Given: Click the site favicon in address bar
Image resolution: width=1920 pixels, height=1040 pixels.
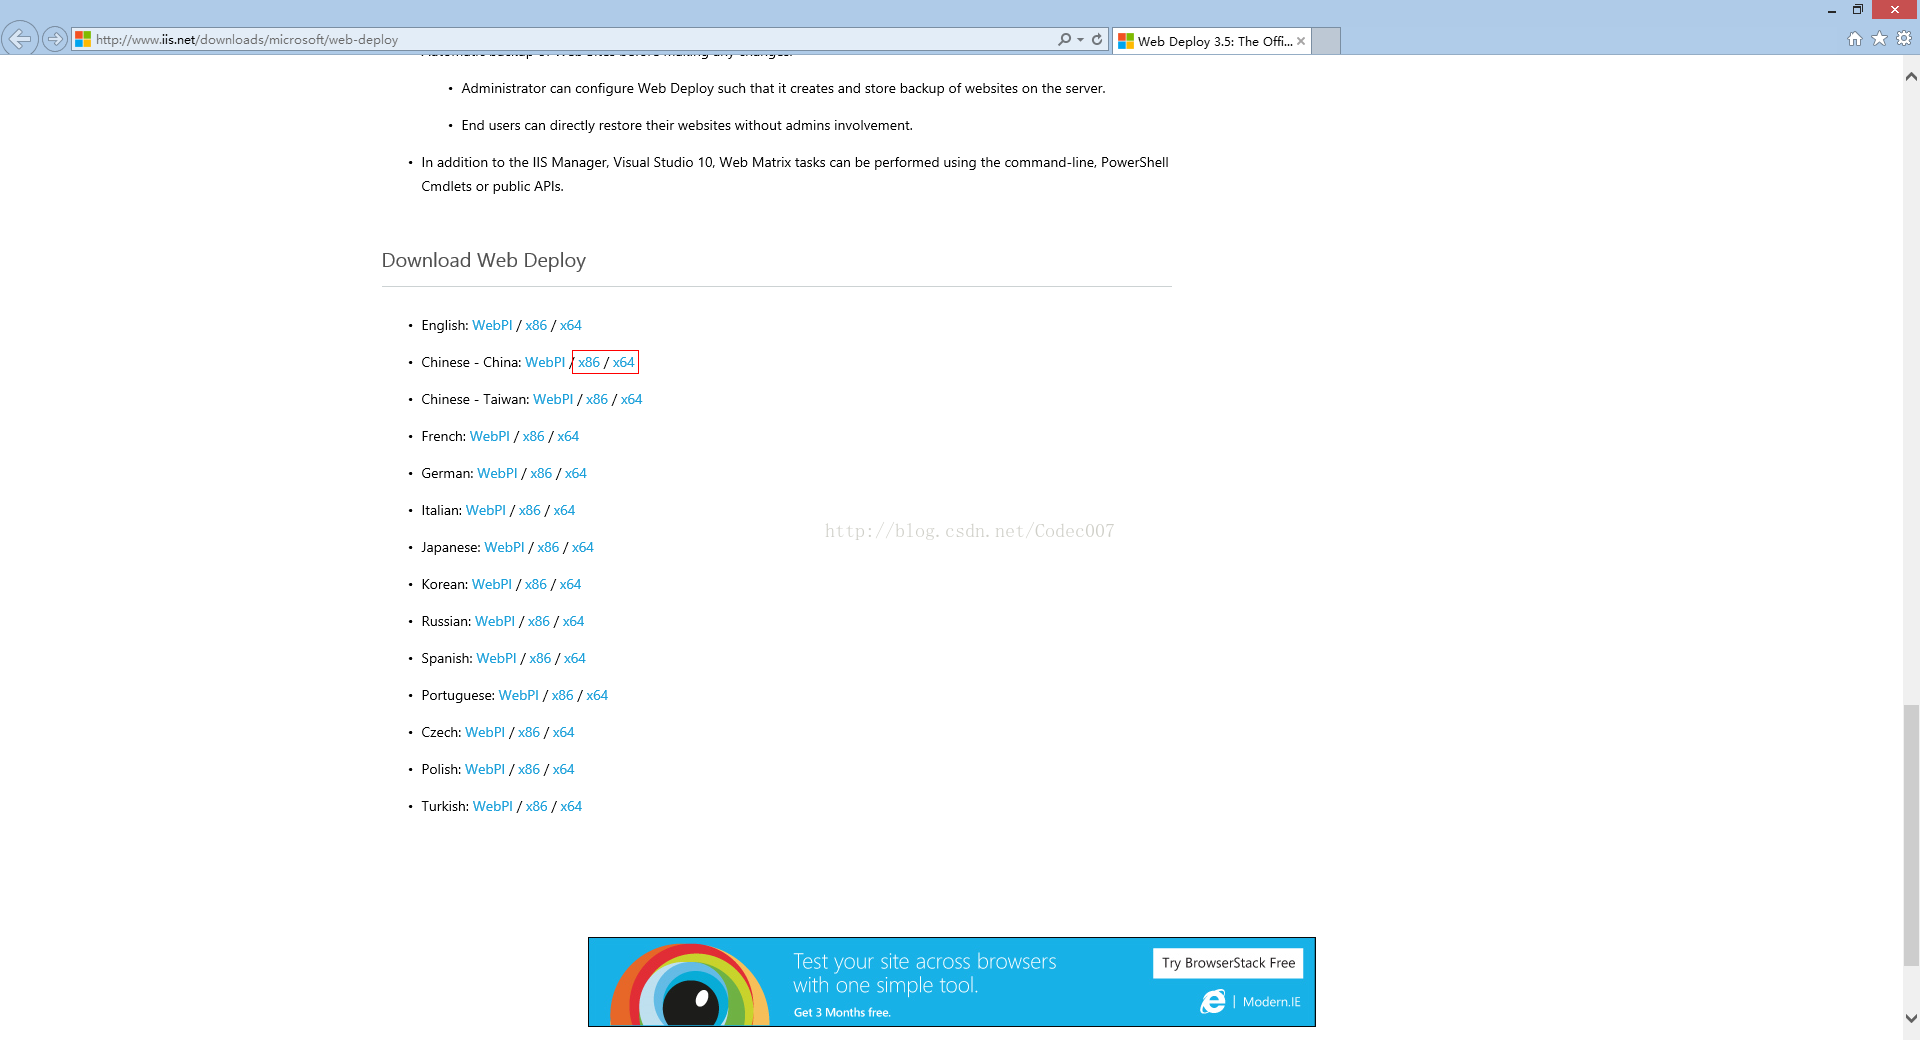Looking at the screenshot, I should (83, 40).
